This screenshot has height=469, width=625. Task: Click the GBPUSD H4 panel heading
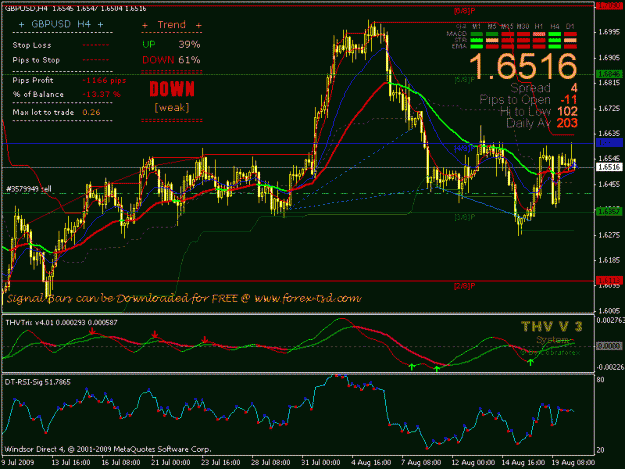tap(61, 24)
